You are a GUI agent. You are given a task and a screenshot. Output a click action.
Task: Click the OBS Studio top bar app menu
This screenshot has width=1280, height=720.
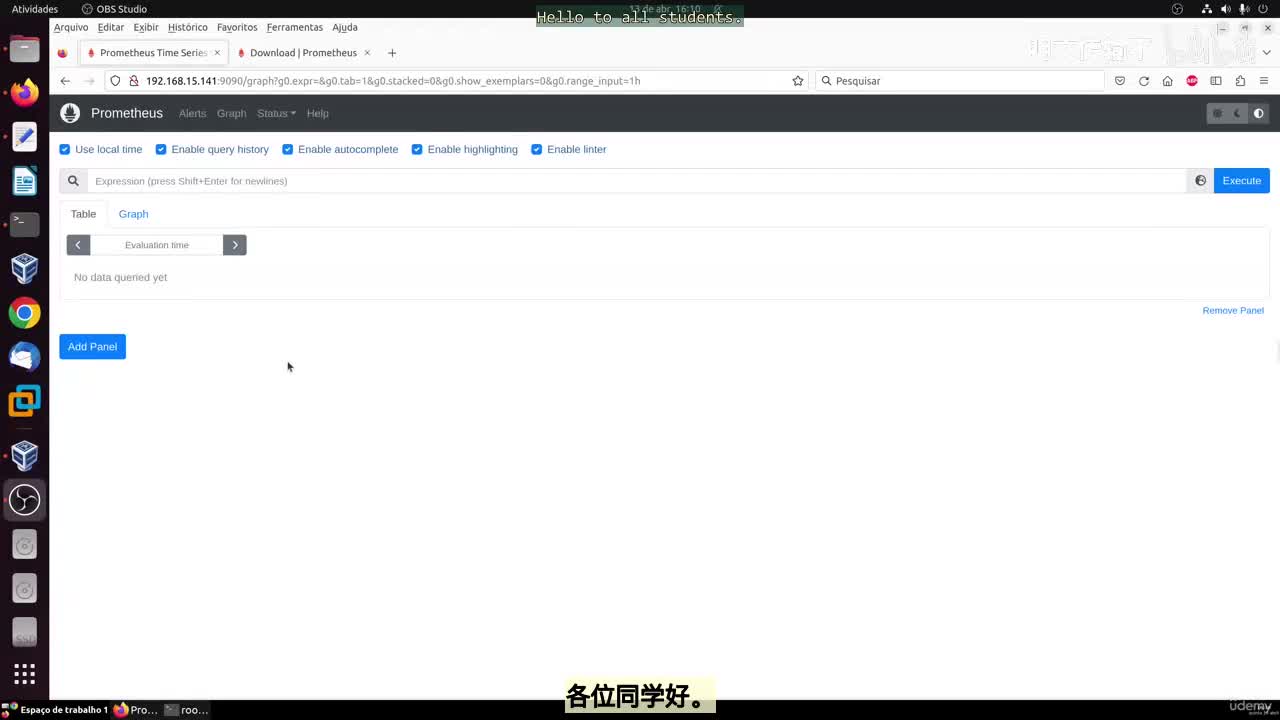tap(114, 9)
